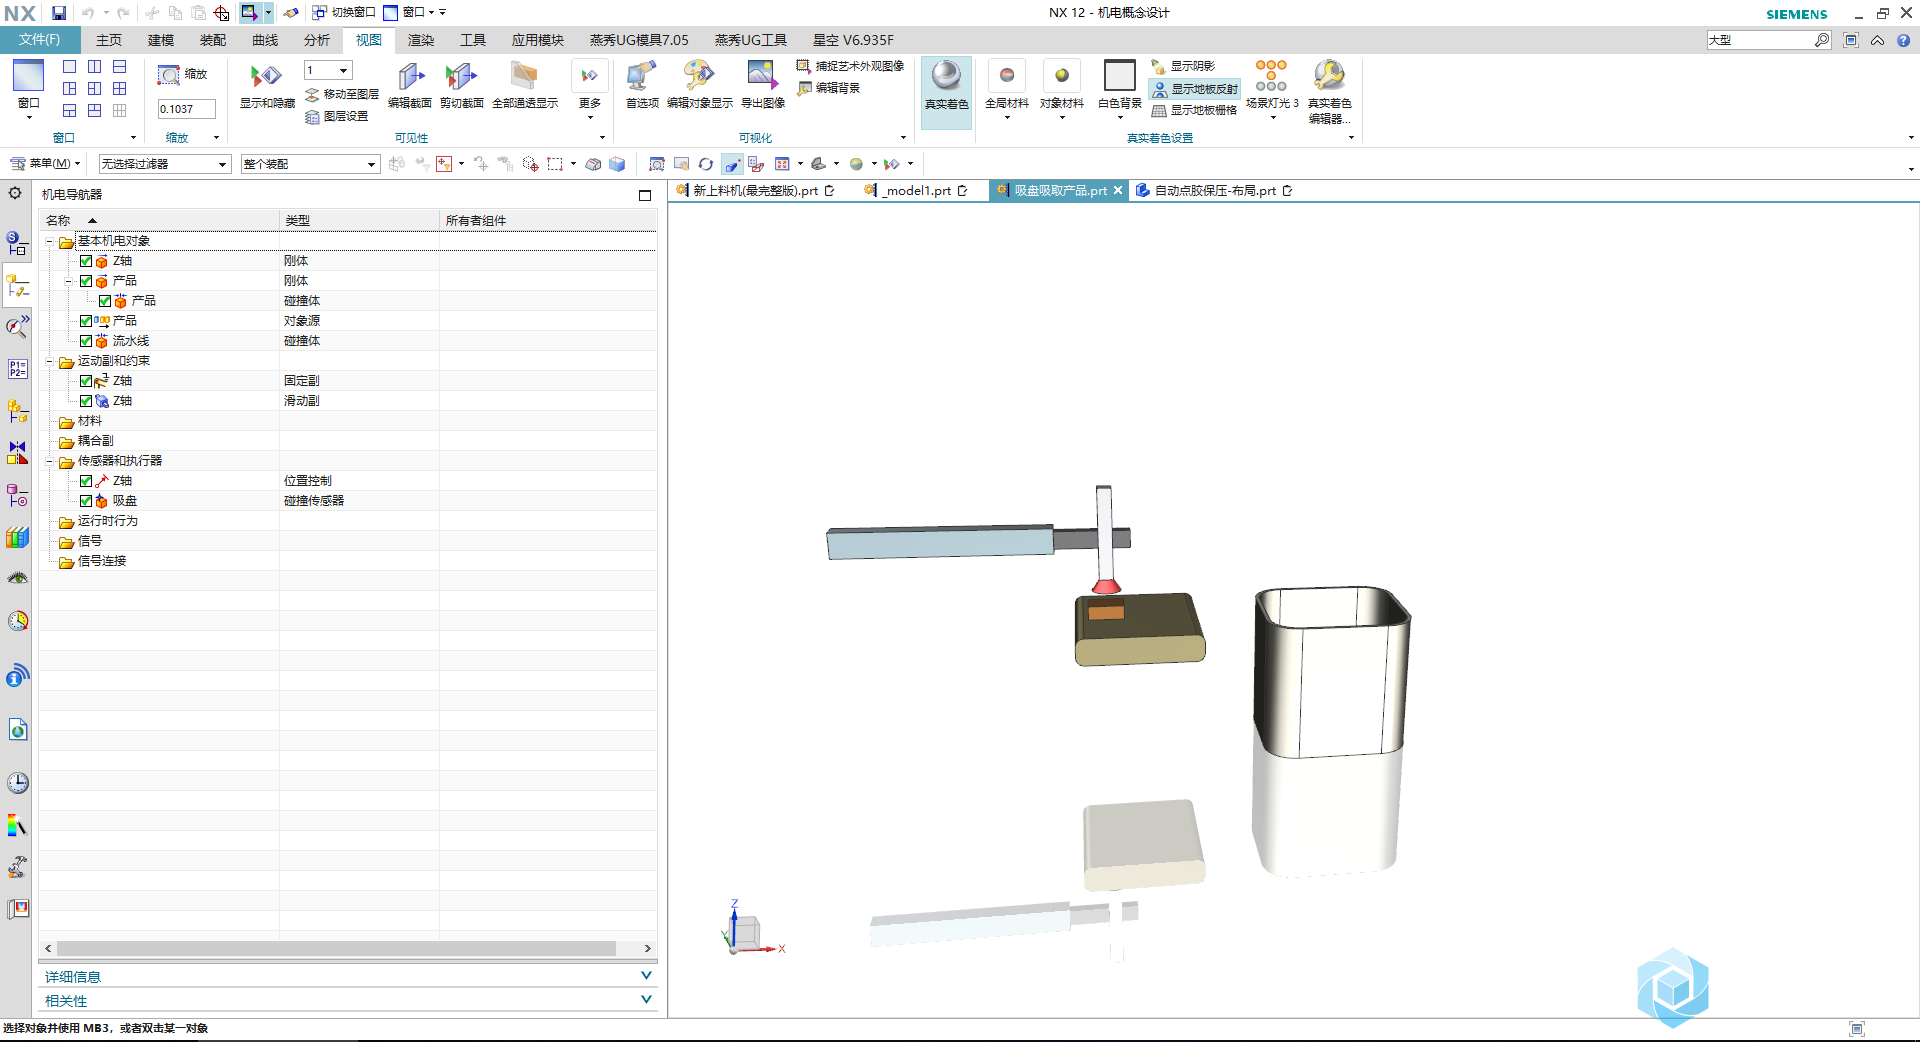This screenshot has width=1920, height=1042.
Task: Open the 整个装配 scope dropdown
Action: coord(310,164)
